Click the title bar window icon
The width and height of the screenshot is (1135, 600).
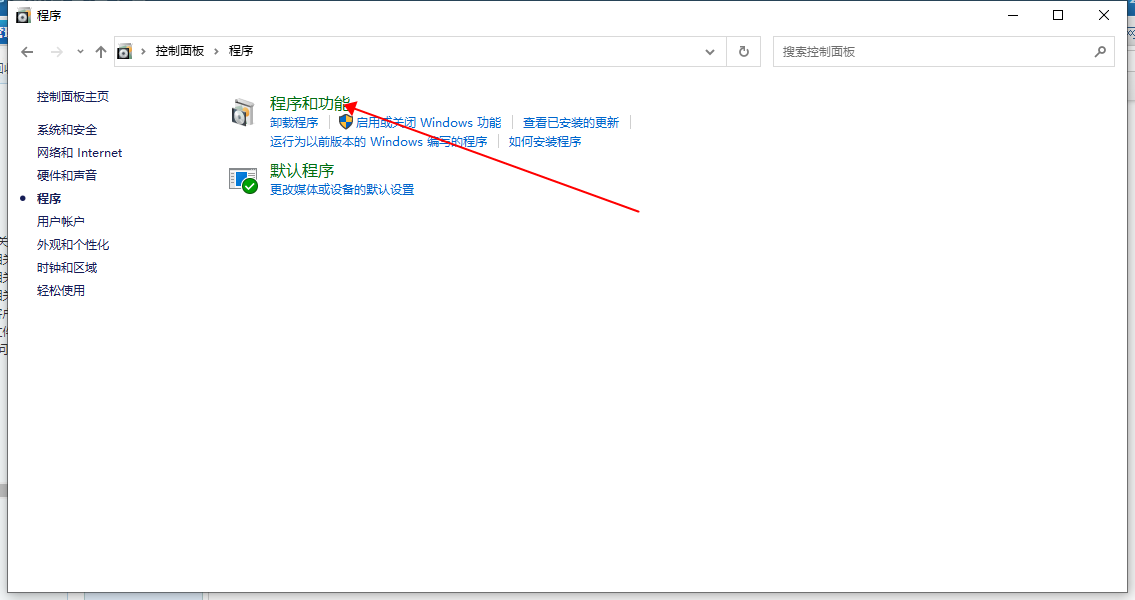[23, 15]
